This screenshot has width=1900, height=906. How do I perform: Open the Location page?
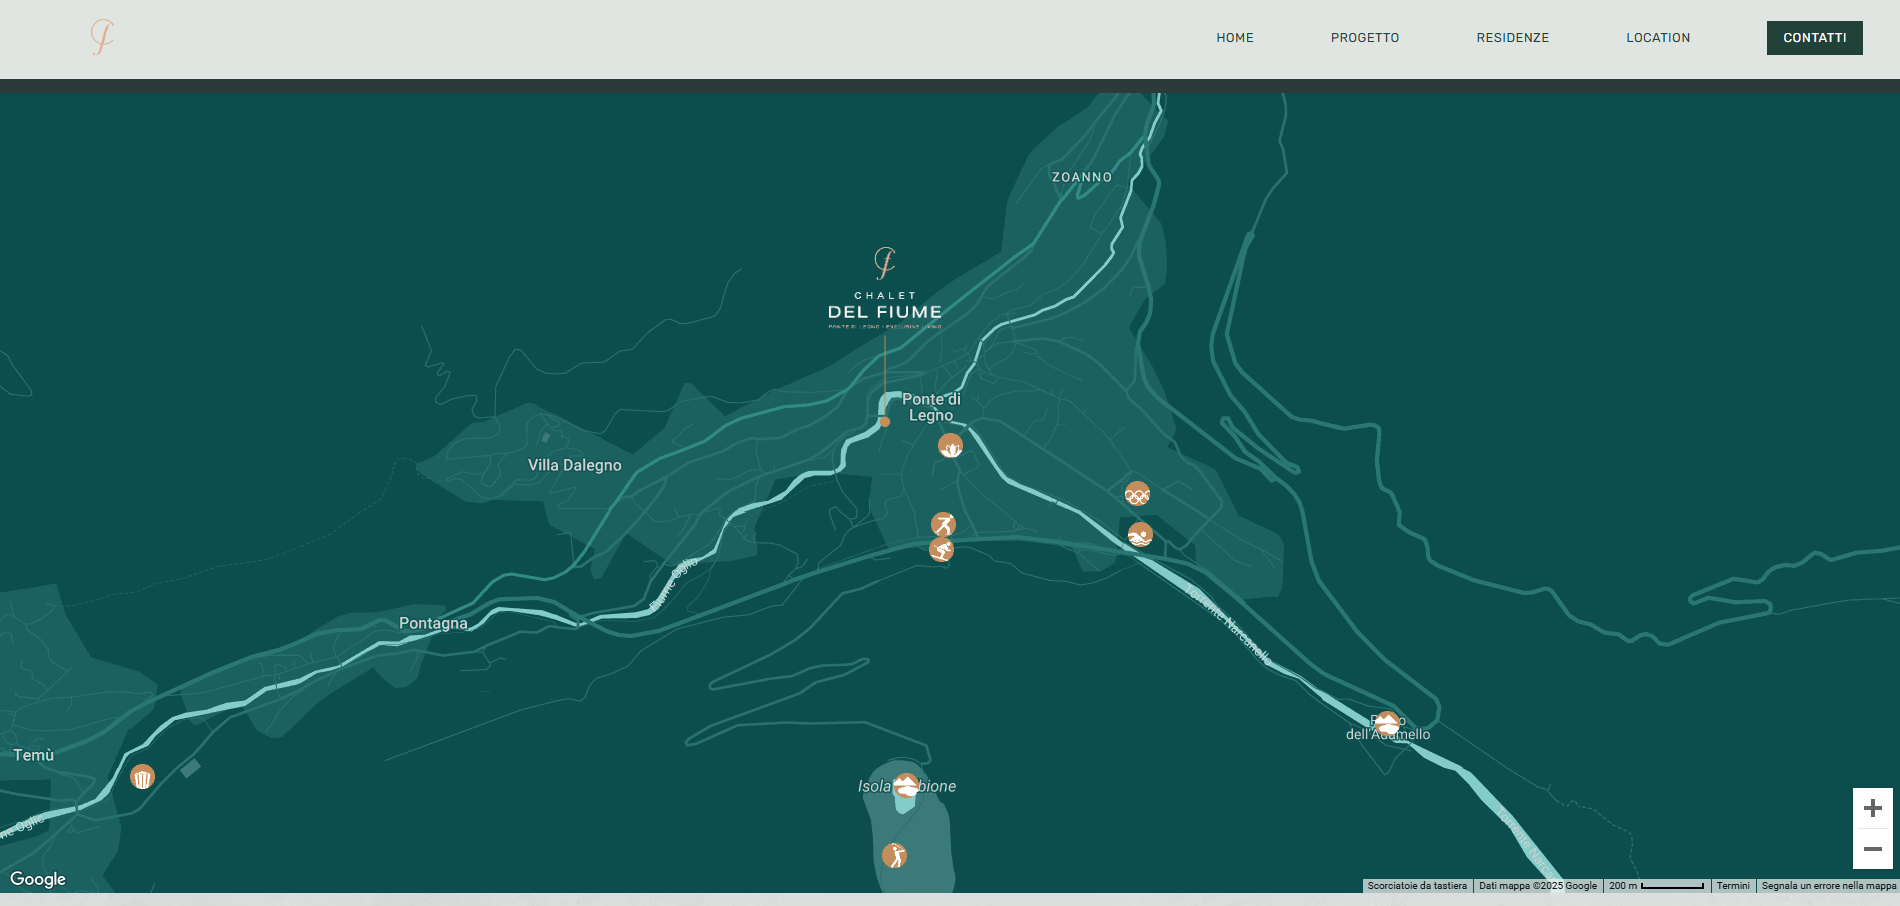(1657, 38)
